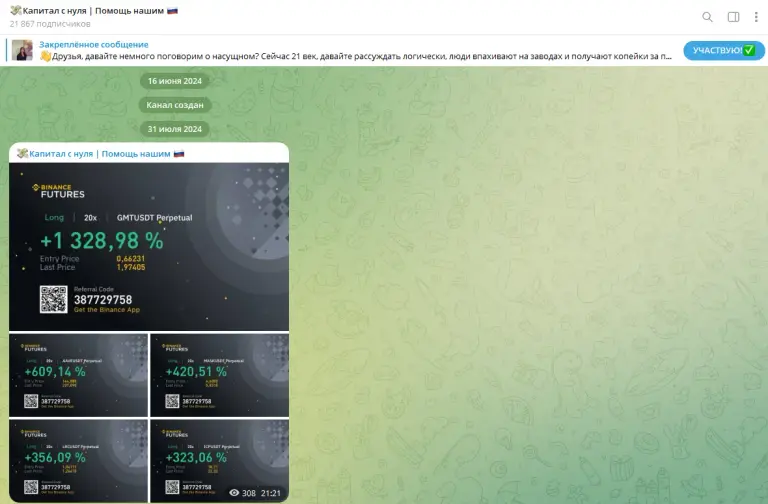
Task: Toggle the side panel icon
Action: [x=733, y=17]
